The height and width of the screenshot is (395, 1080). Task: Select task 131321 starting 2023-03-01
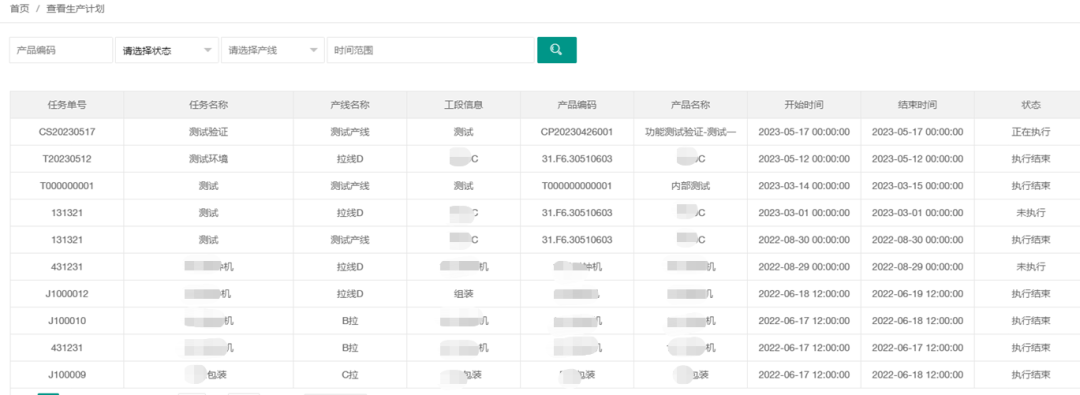pyautogui.click(x=67, y=213)
